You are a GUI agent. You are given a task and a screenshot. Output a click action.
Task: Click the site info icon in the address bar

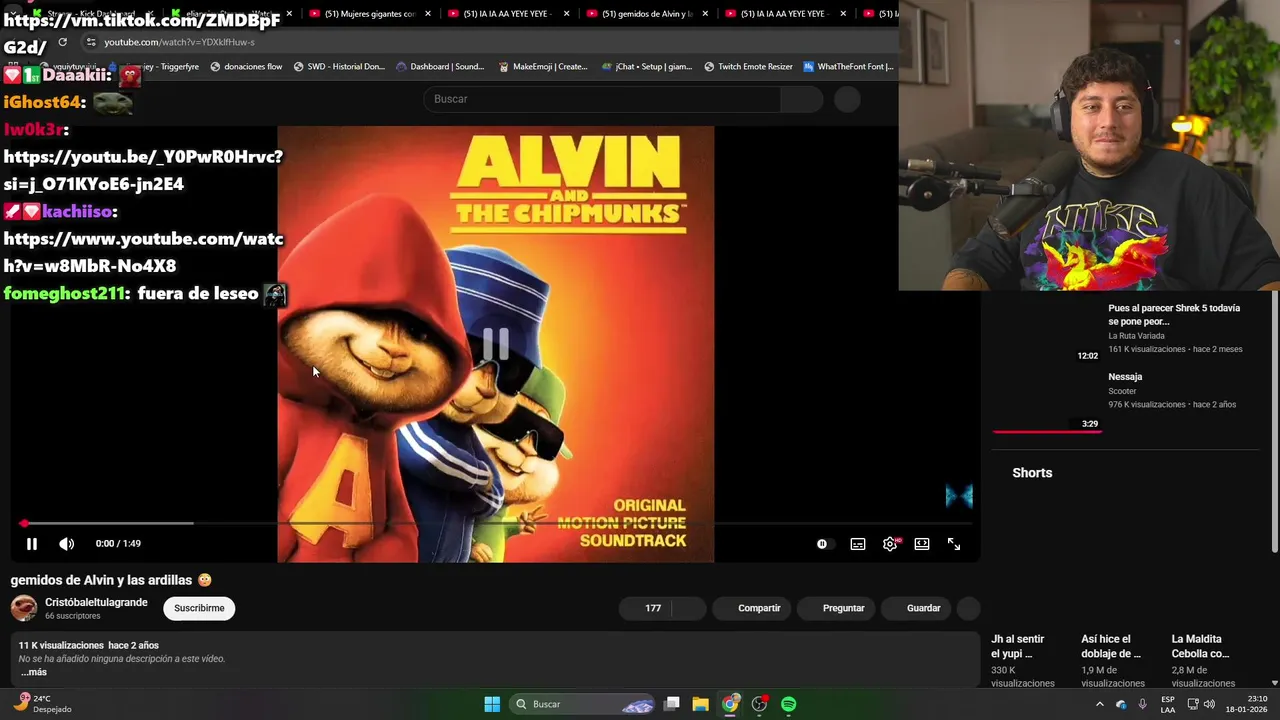[x=91, y=42]
